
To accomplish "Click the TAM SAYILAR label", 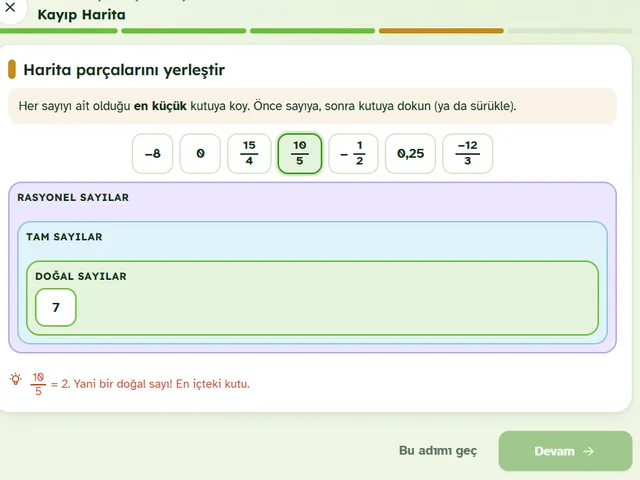I will (64, 237).
